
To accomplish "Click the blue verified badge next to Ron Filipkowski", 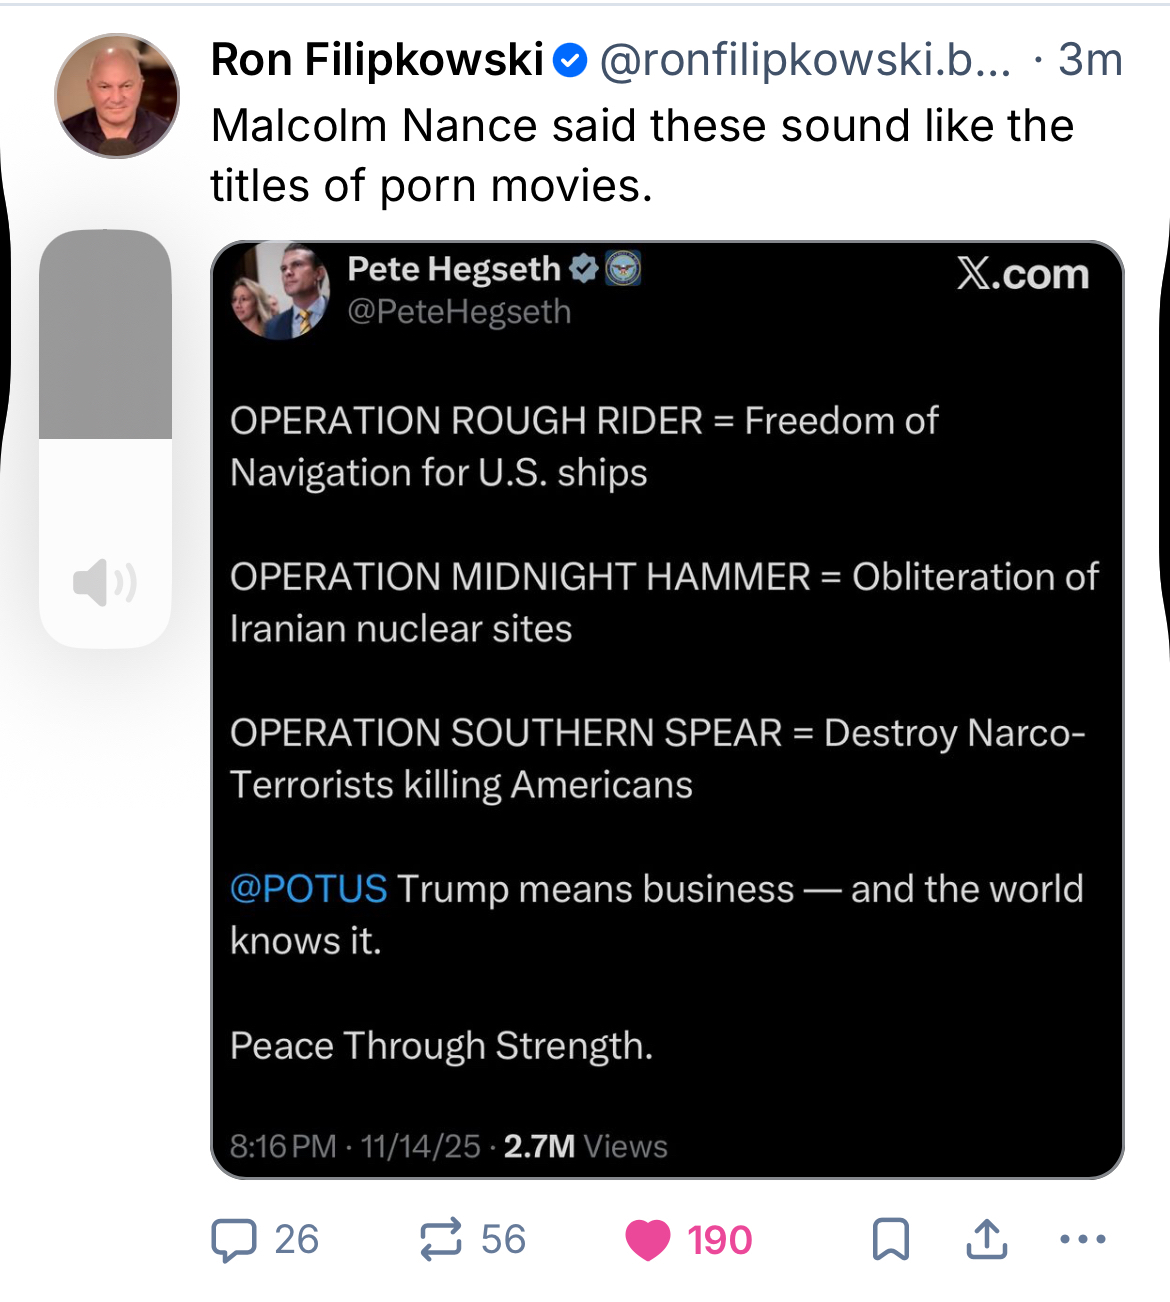I will (x=570, y=61).
